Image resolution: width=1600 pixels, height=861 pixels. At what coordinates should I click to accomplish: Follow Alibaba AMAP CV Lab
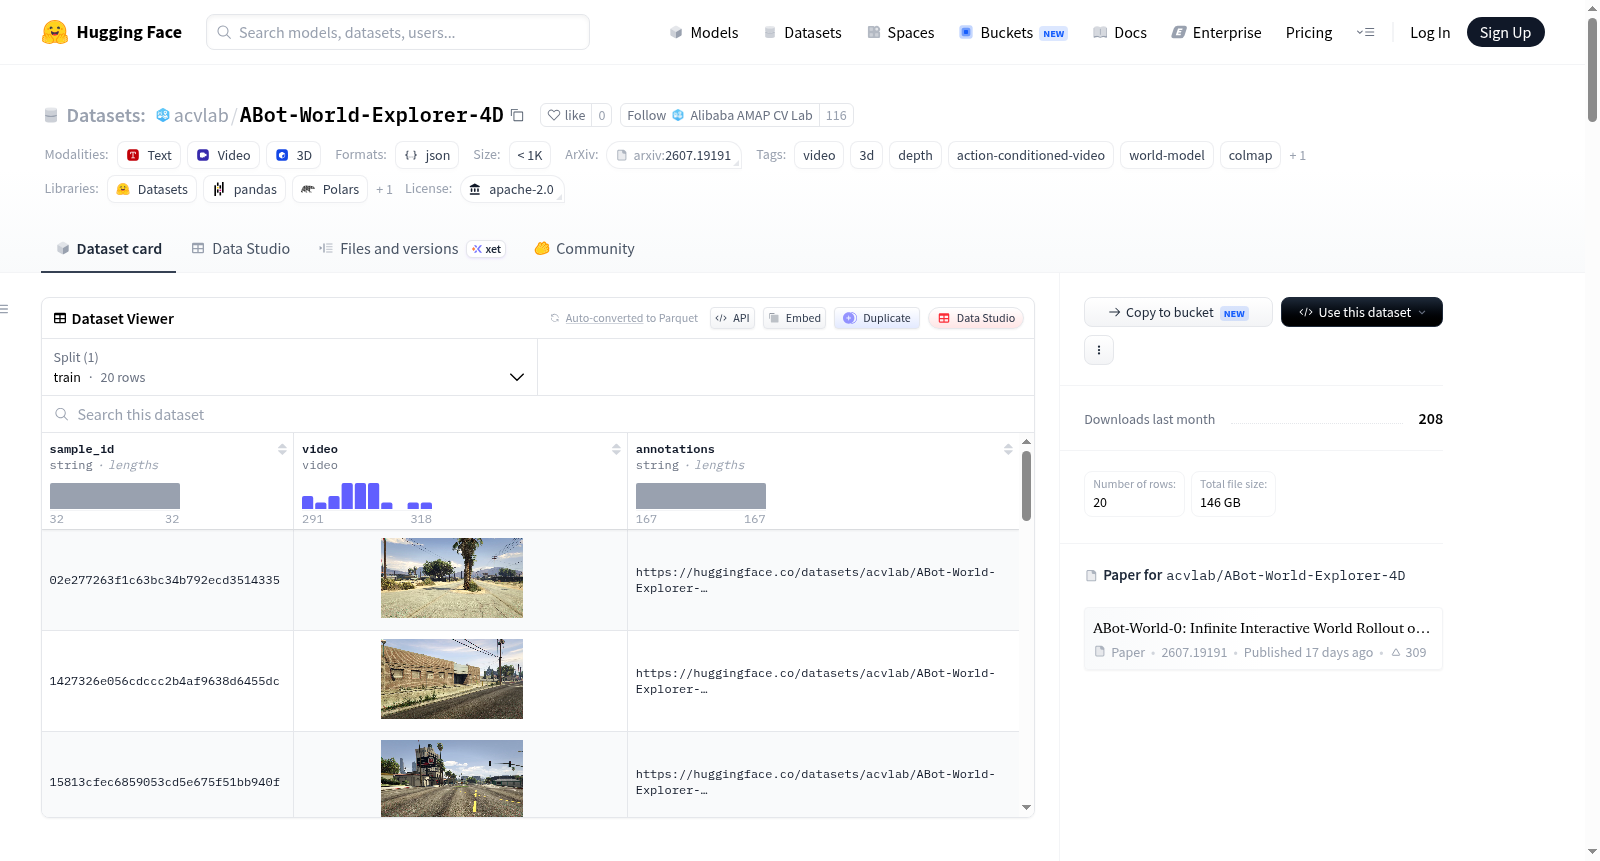click(720, 115)
